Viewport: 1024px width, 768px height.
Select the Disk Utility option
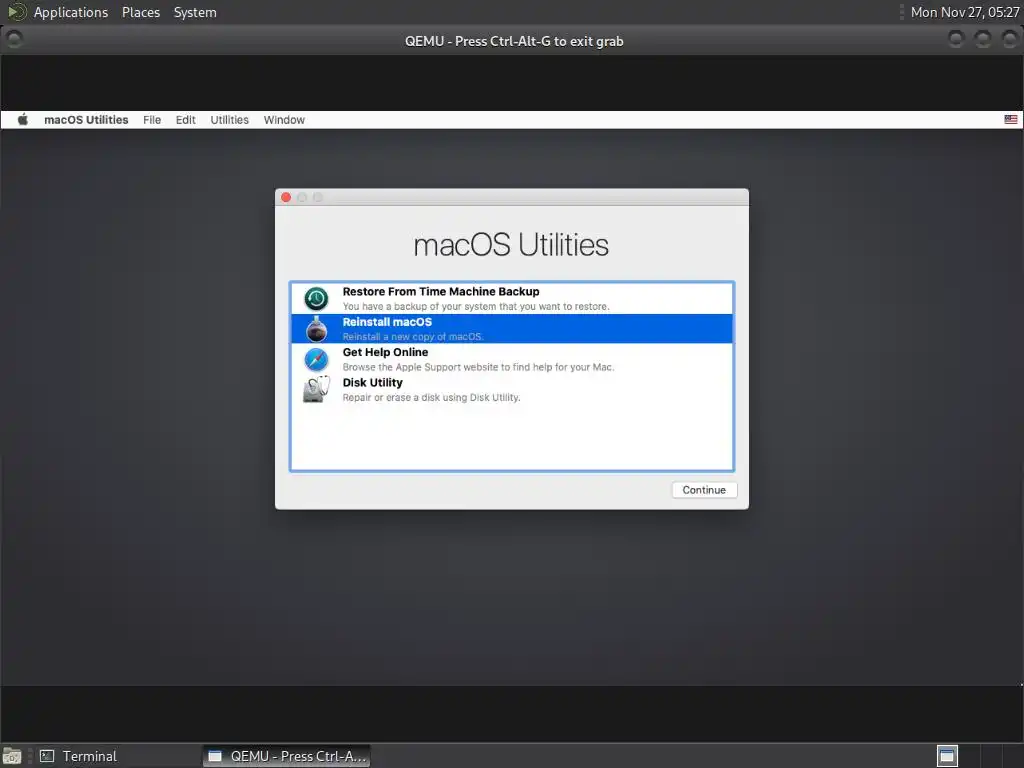[x=512, y=389]
